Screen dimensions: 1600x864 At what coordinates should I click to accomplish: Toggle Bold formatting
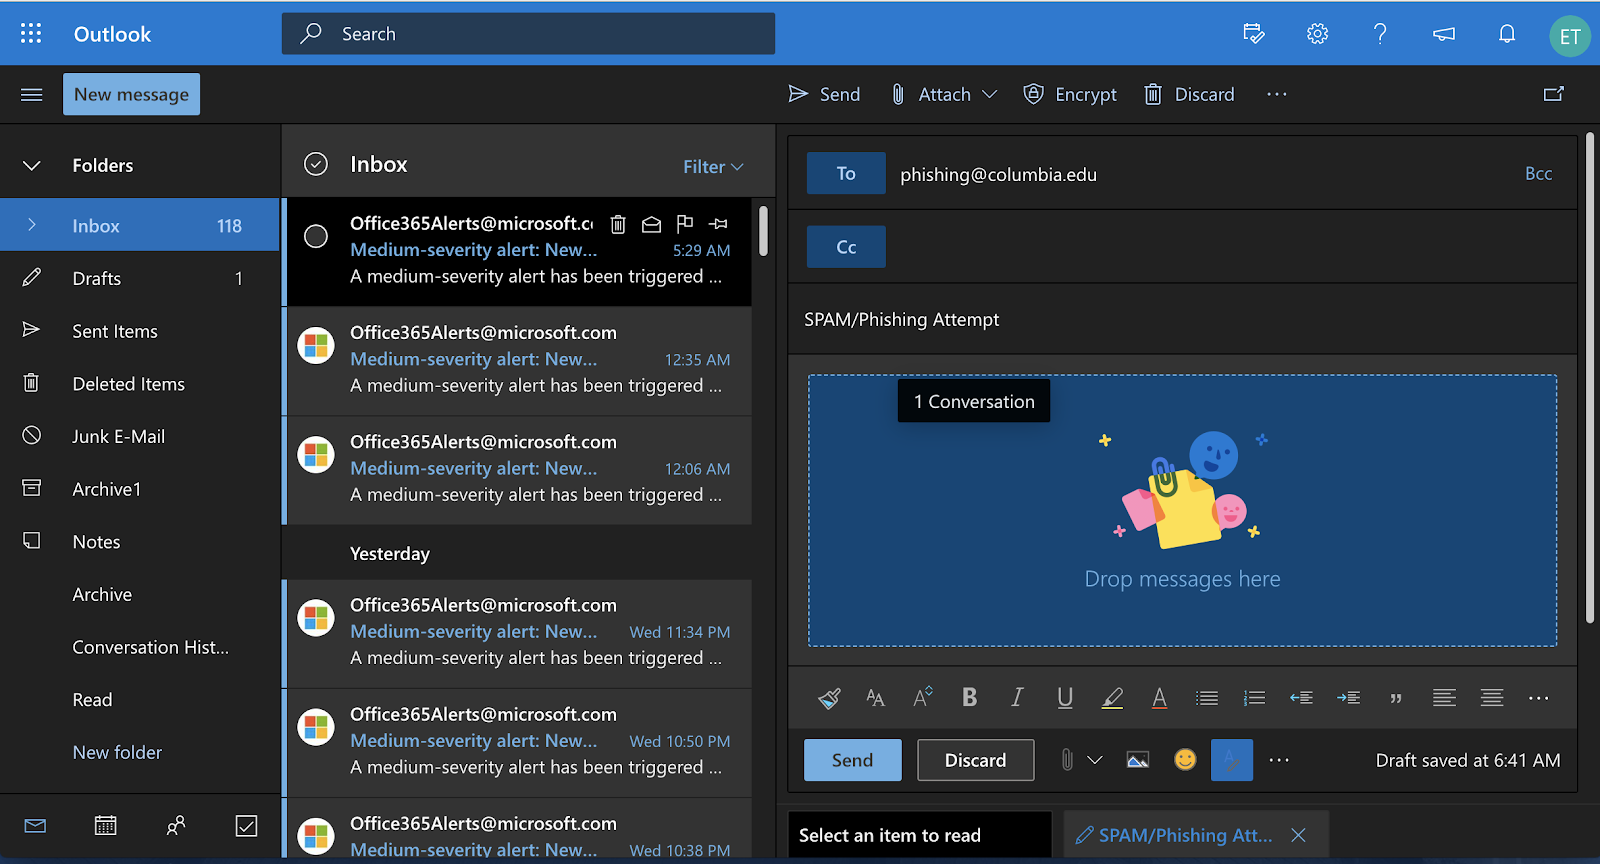click(969, 698)
